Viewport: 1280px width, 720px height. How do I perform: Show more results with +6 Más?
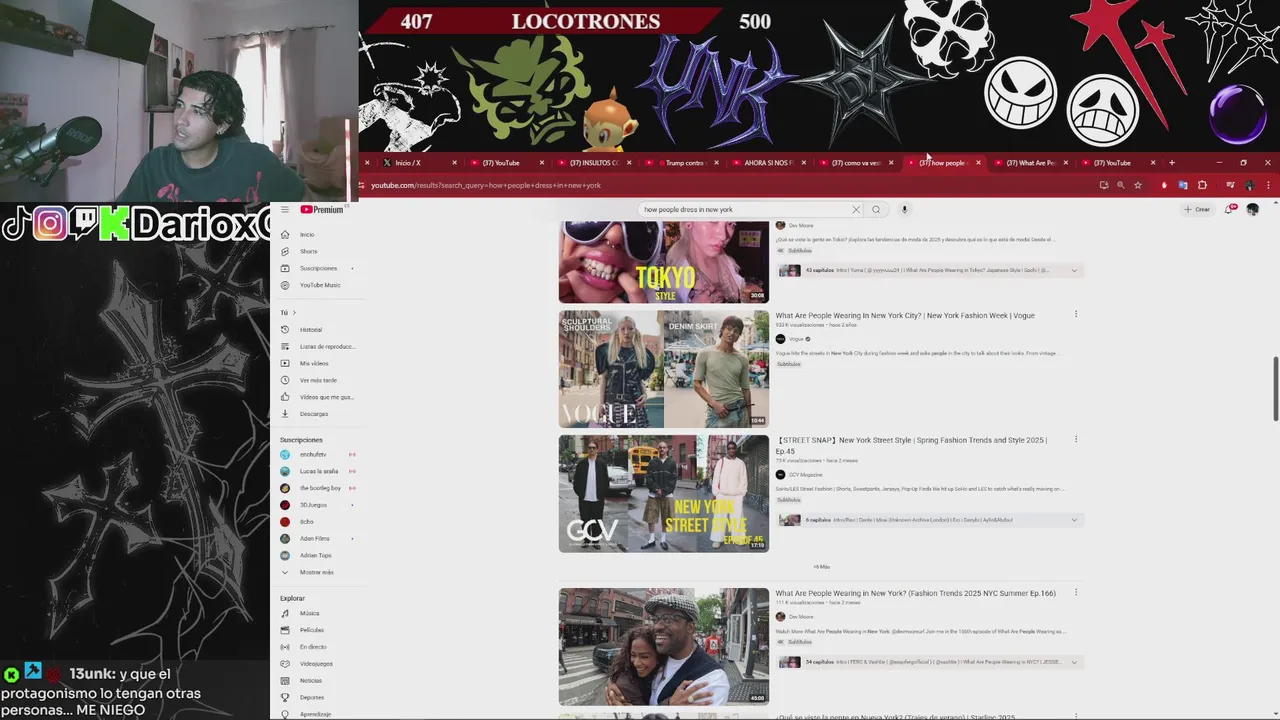coord(821,567)
